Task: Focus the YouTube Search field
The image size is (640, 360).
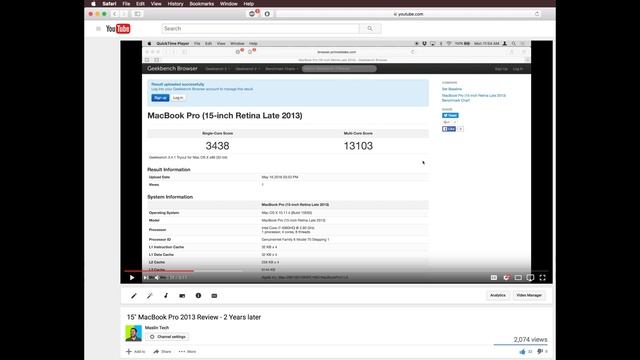Action: pos(260,29)
